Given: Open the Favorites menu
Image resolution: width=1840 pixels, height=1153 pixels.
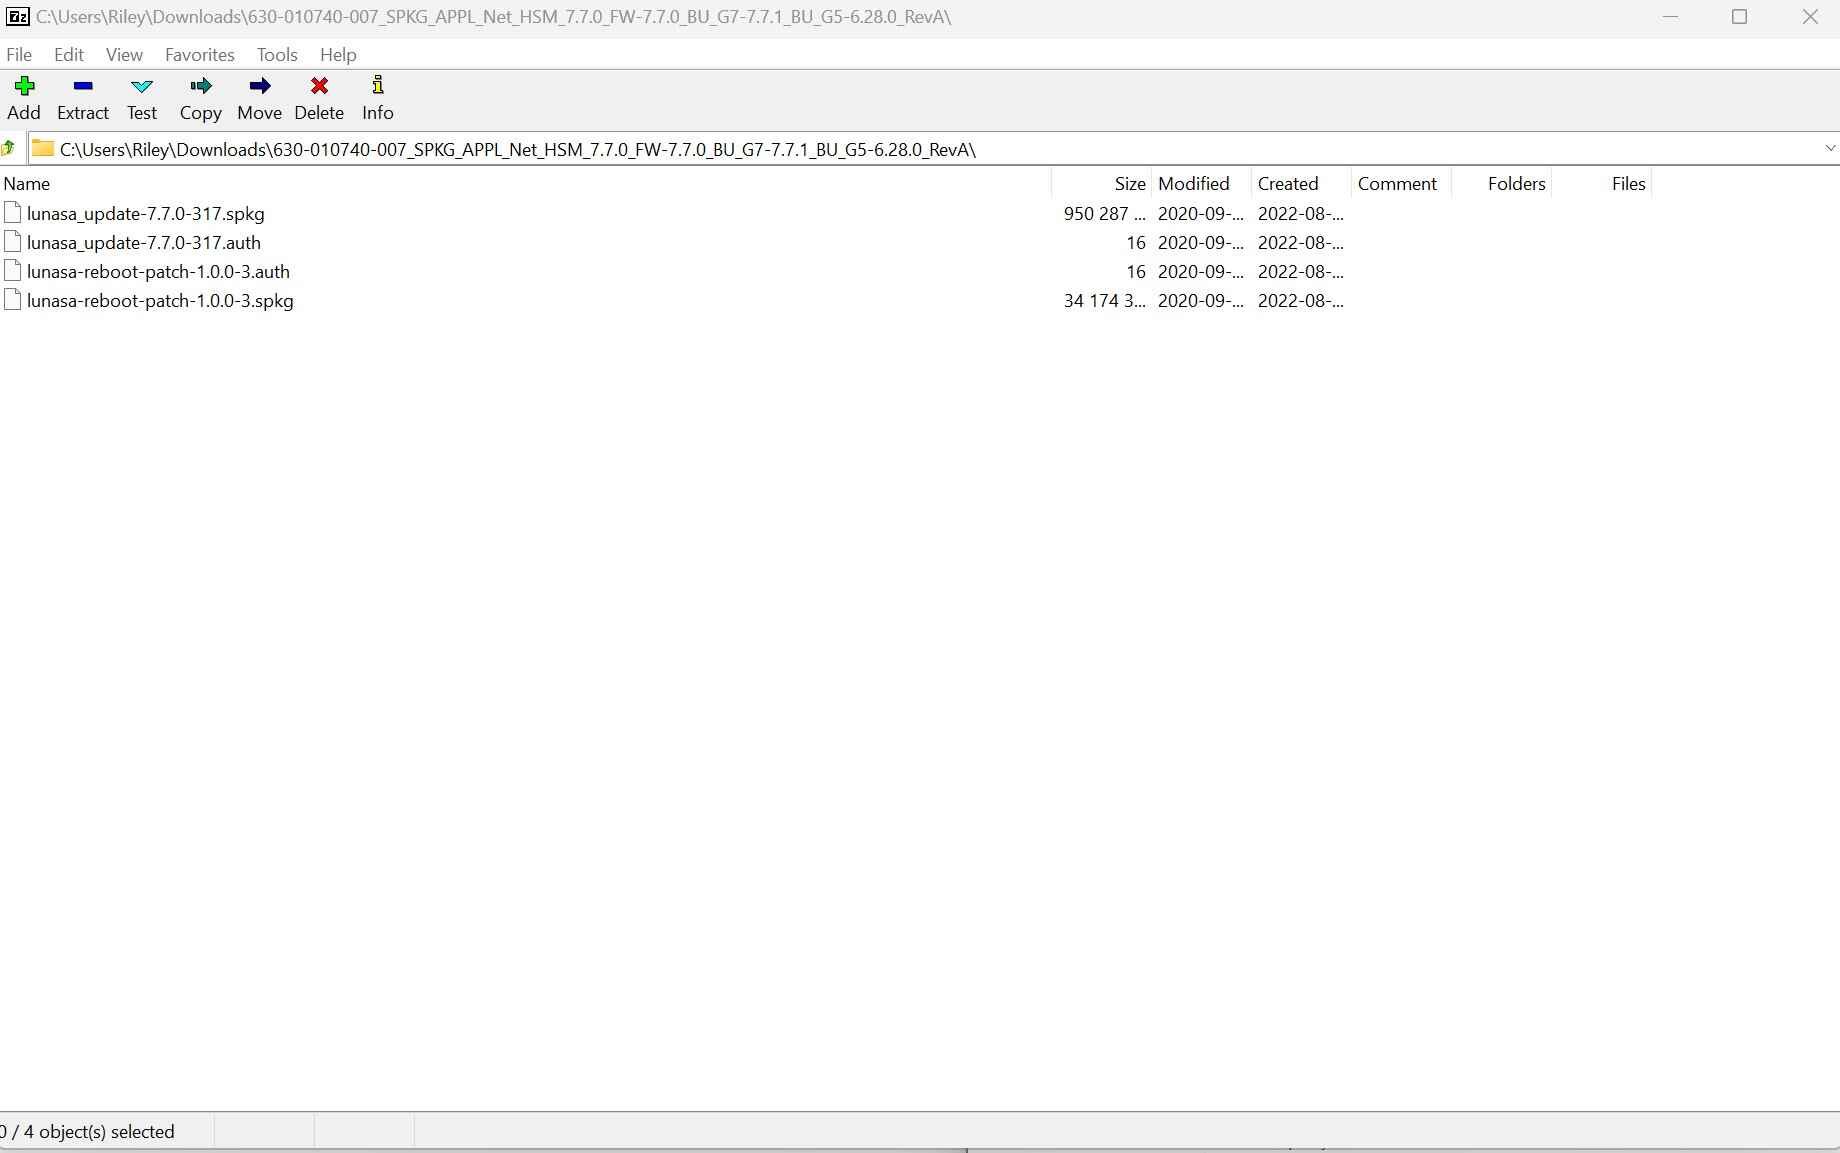Looking at the screenshot, I should (199, 55).
